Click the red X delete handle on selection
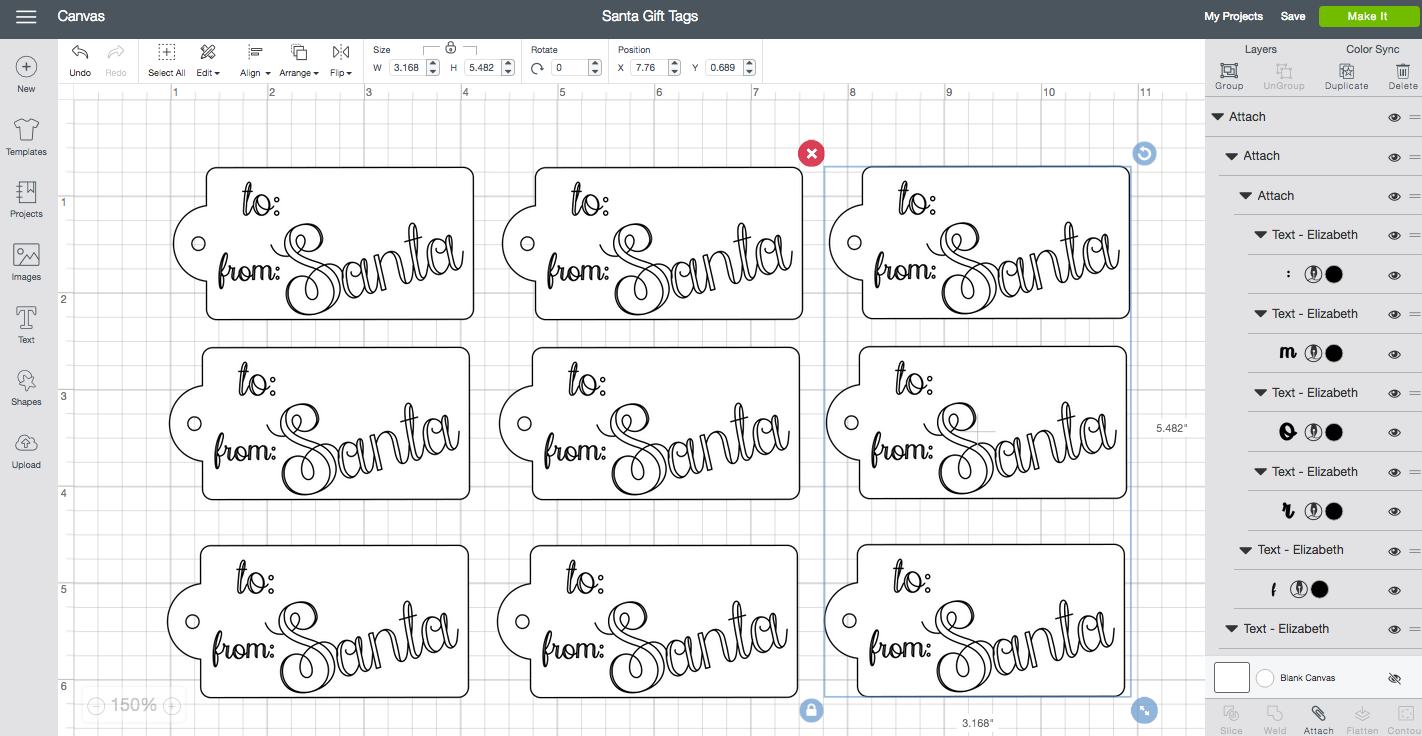 [811, 153]
